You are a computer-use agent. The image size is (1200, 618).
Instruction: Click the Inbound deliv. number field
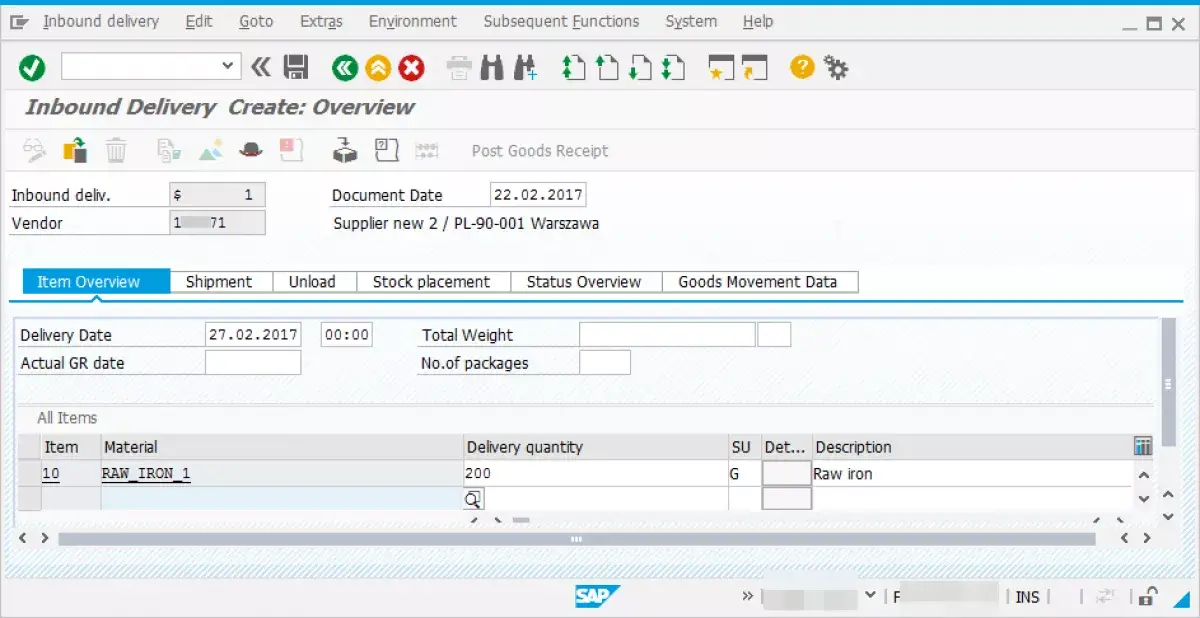(217, 195)
